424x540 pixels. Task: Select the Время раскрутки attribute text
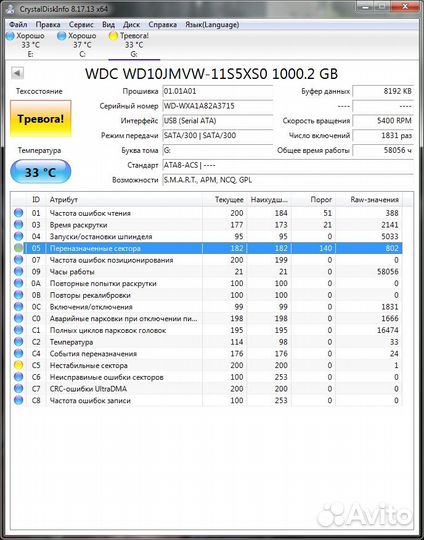pyautogui.click(x=78, y=225)
